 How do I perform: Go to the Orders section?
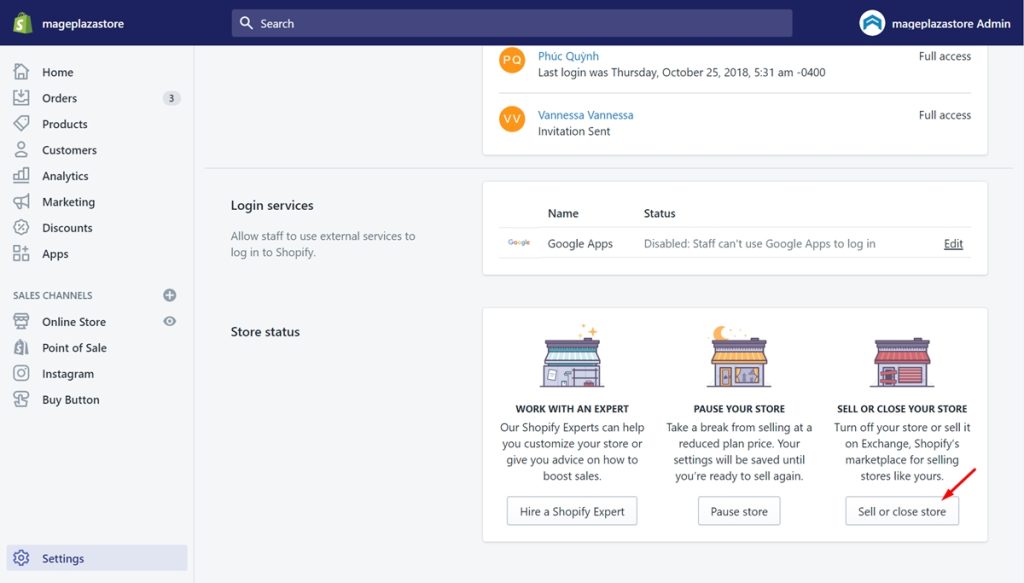click(59, 98)
